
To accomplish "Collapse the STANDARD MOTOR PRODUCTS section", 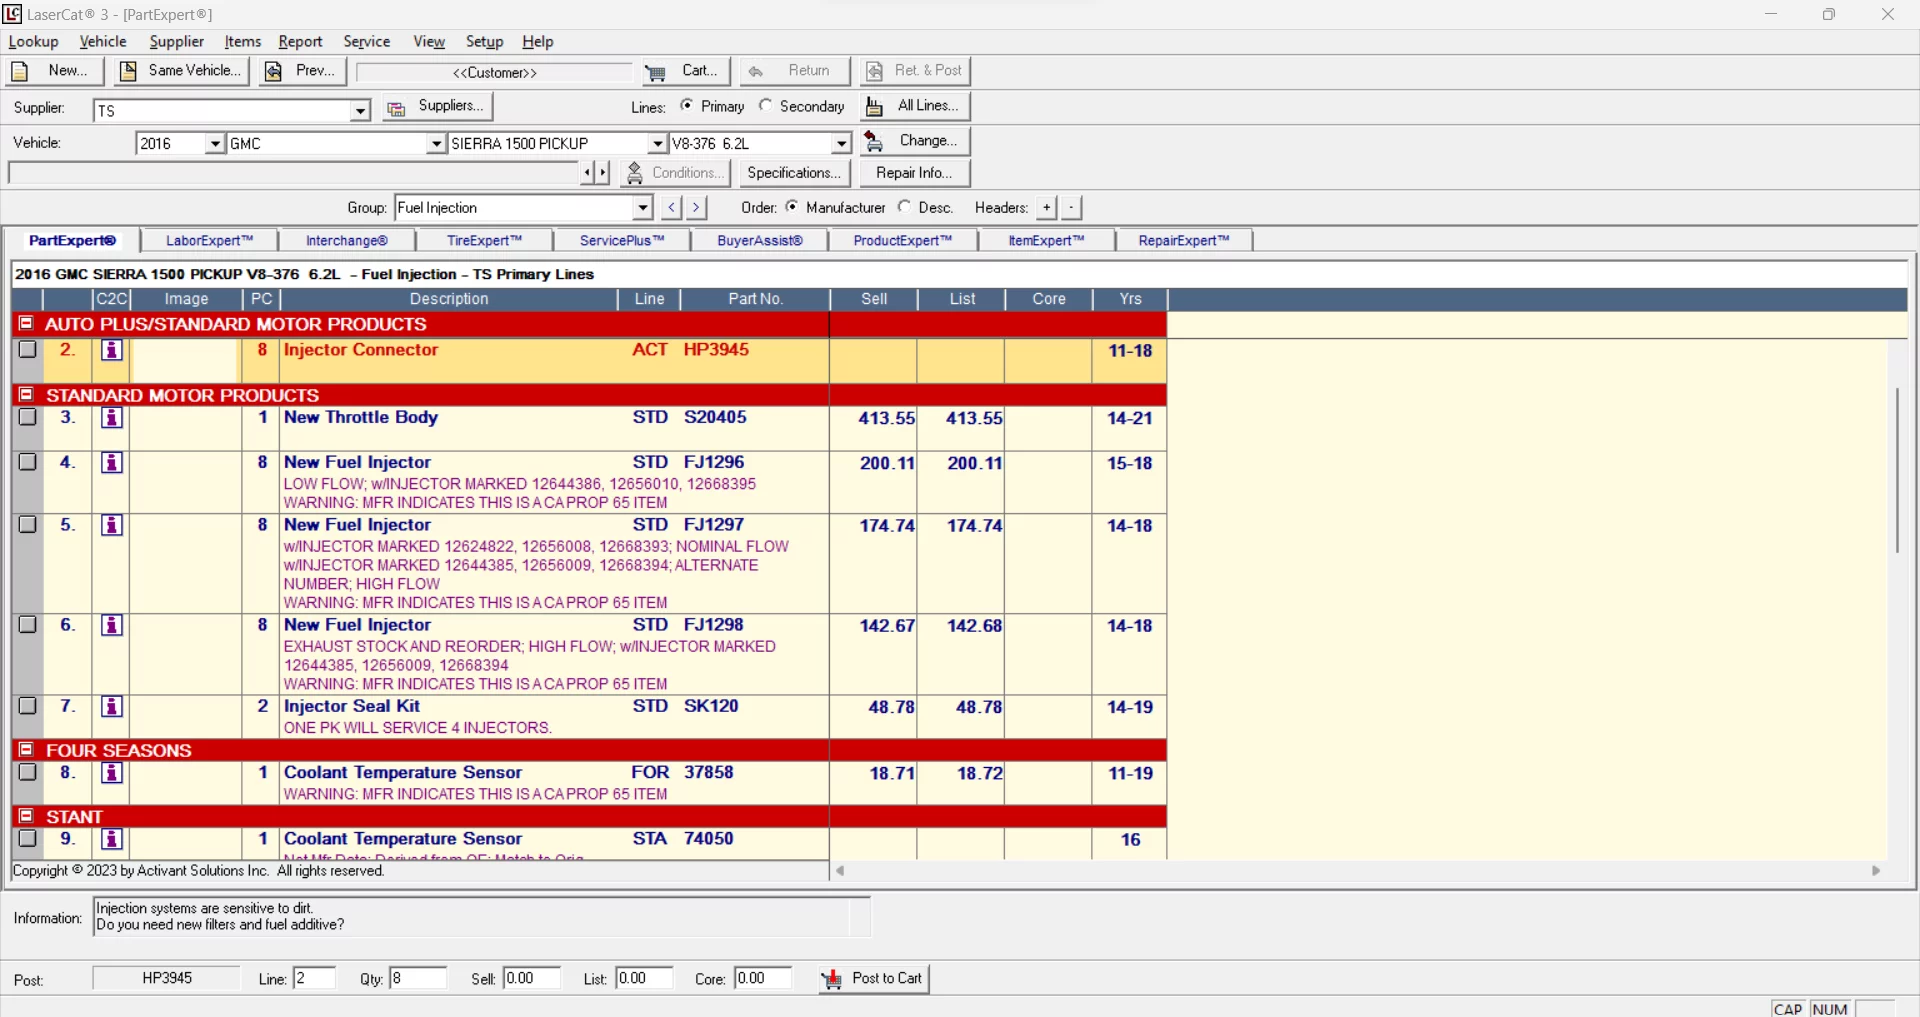I will (26, 395).
